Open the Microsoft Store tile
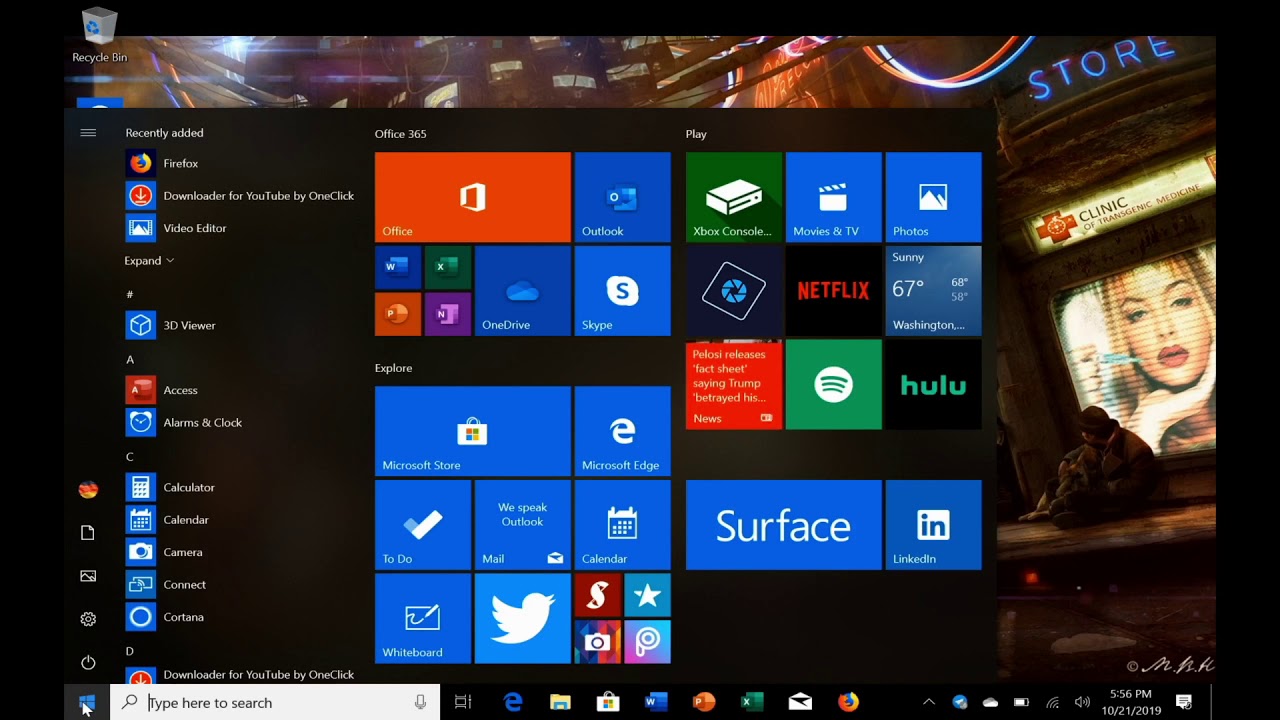This screenshot has width=1280, height=720. tap(472, 431)
